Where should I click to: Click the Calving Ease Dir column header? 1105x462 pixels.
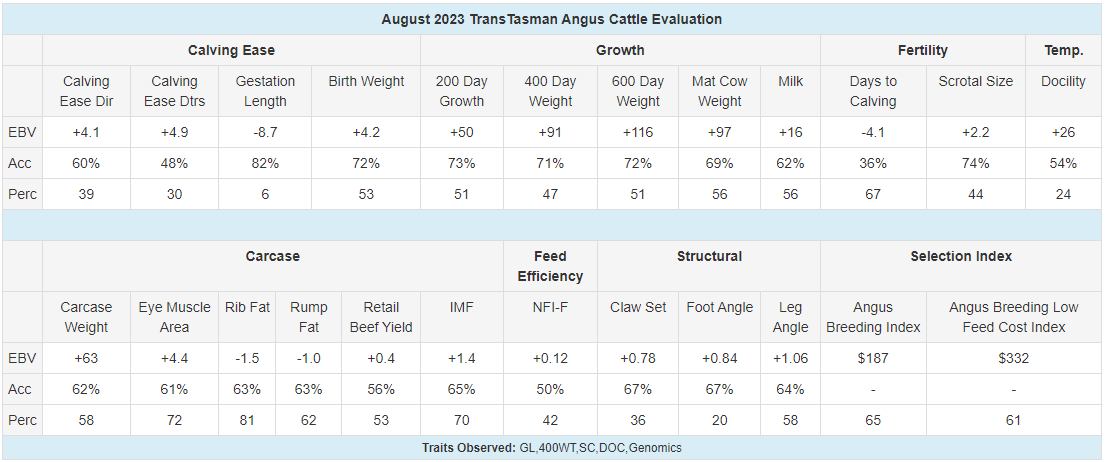click(86, 91)
